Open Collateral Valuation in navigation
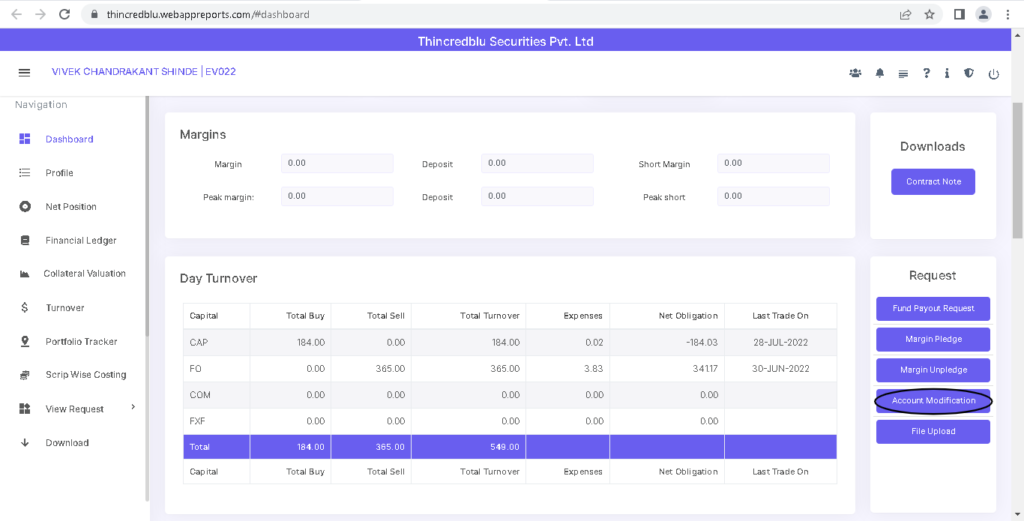1024x521 pixels. coord(85,274)
